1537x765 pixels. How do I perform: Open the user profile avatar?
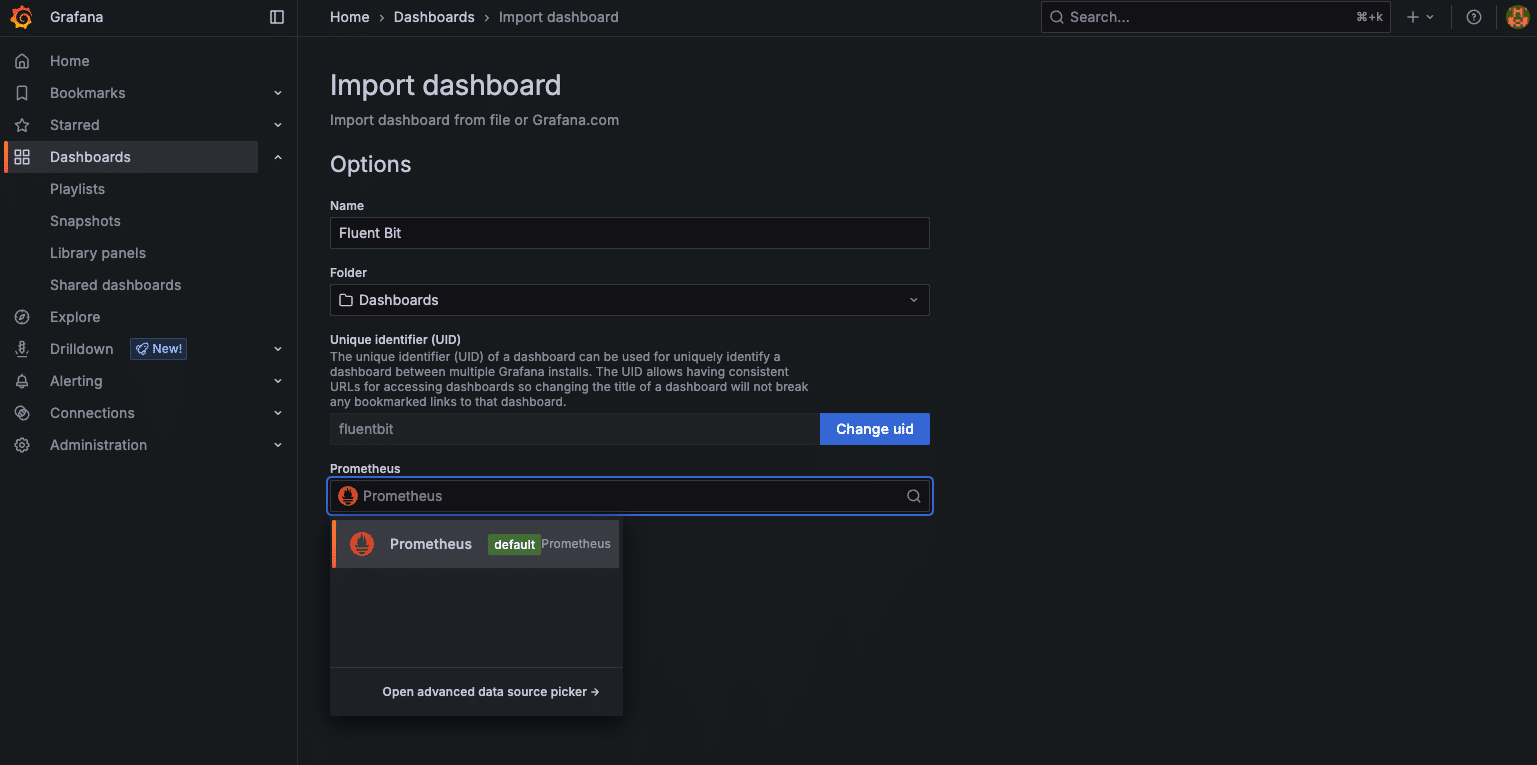click(x=1517, y=17)
